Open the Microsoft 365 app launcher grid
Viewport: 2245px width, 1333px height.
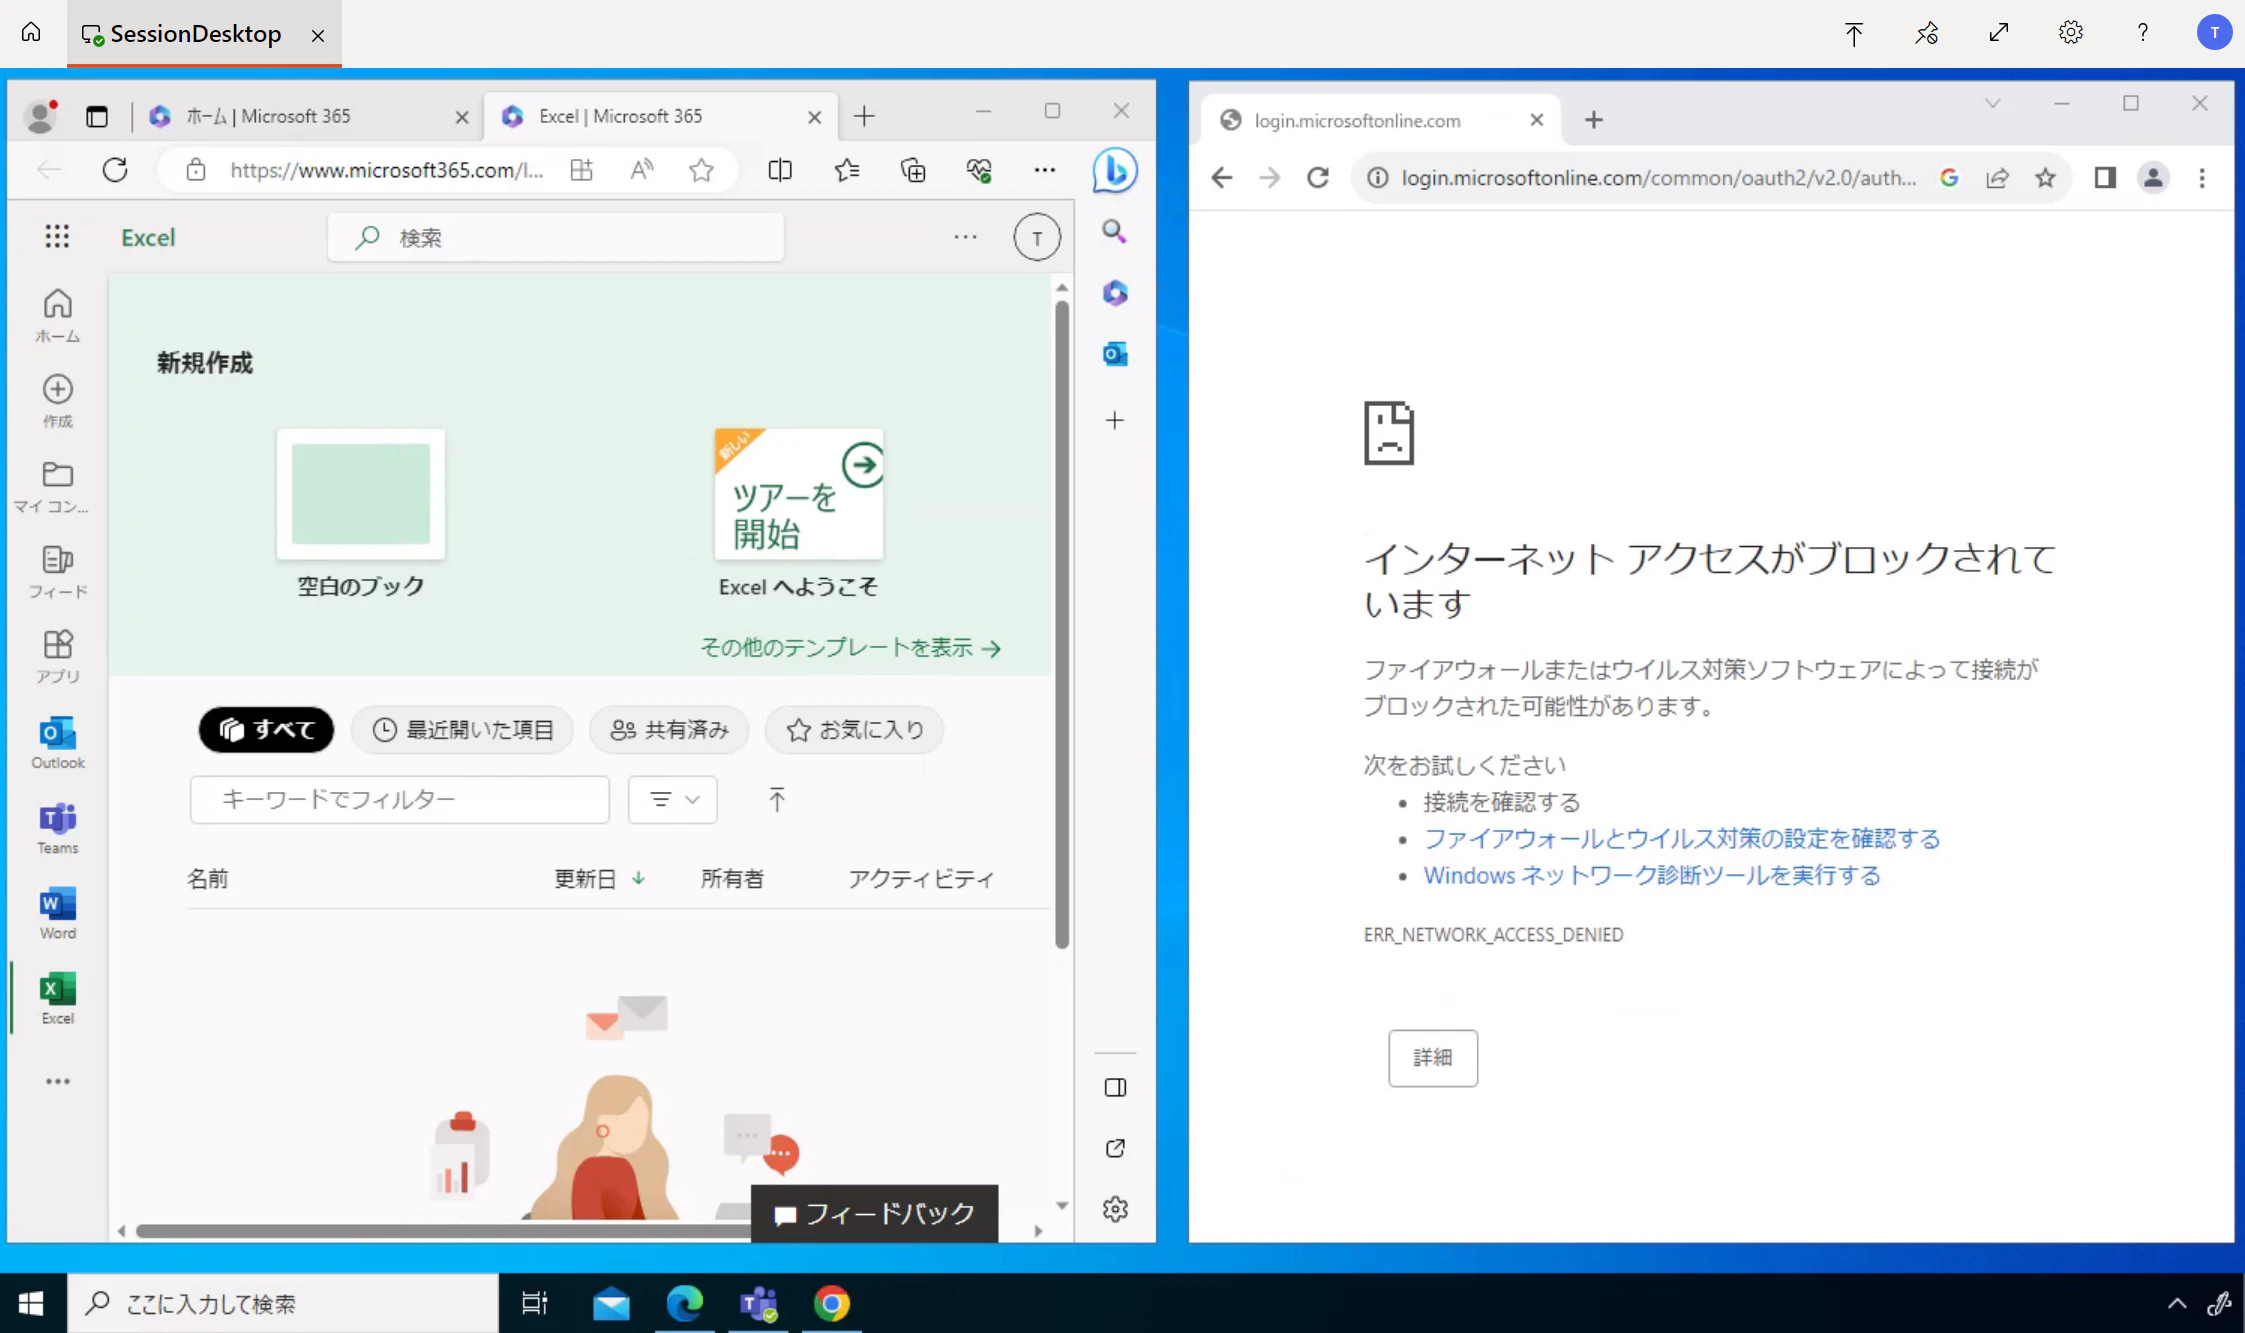point(57,237)
